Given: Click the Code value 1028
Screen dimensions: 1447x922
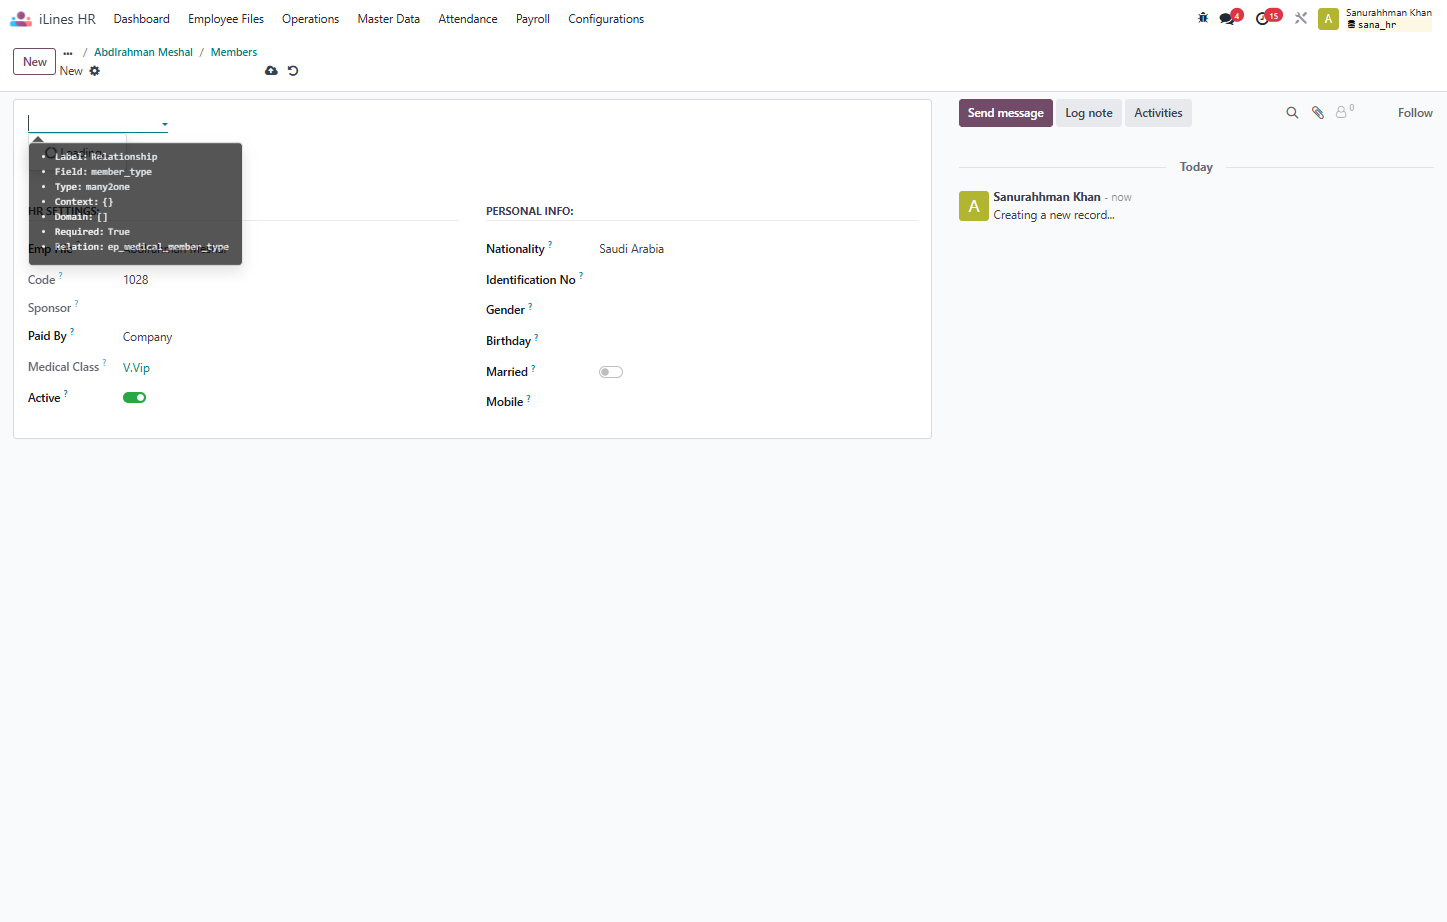Looking at the screenshot, I should coord(136,280).
